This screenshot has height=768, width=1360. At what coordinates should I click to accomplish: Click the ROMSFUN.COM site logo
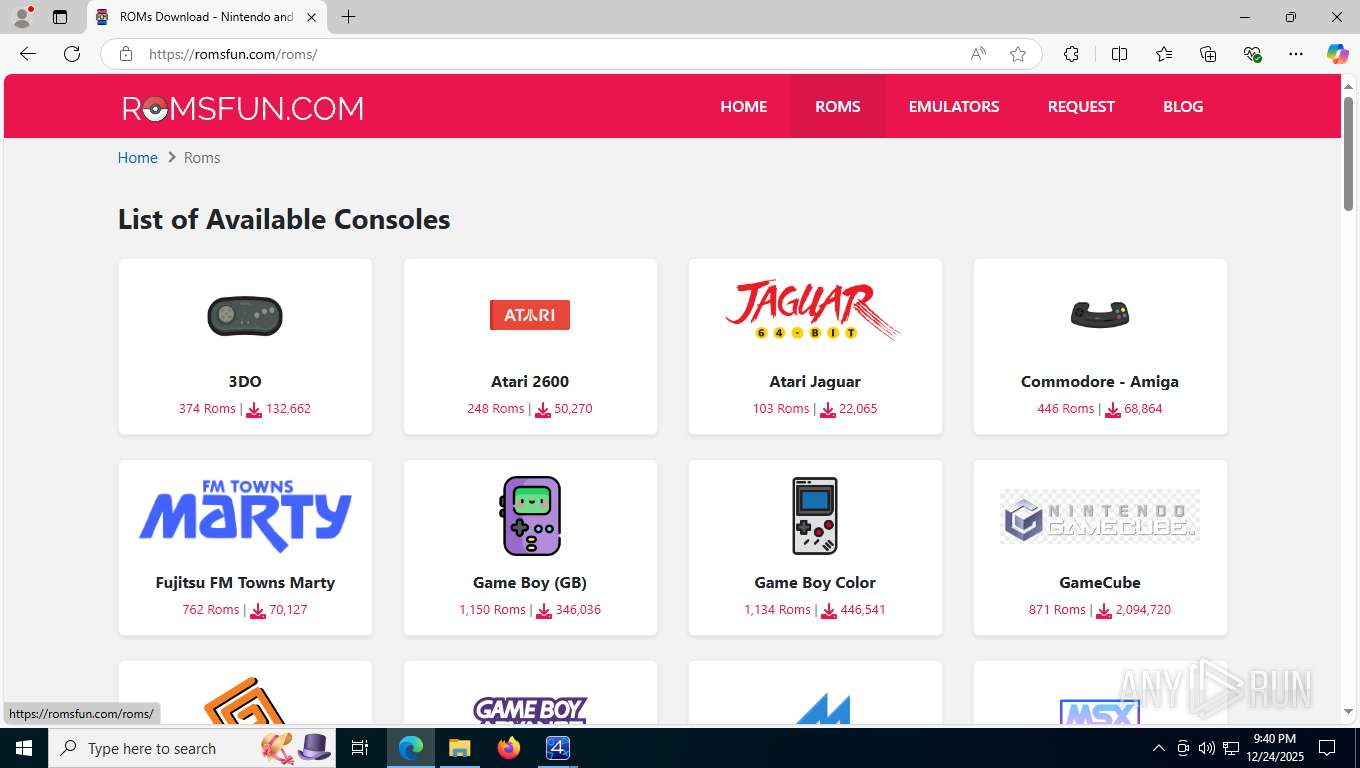243,108
